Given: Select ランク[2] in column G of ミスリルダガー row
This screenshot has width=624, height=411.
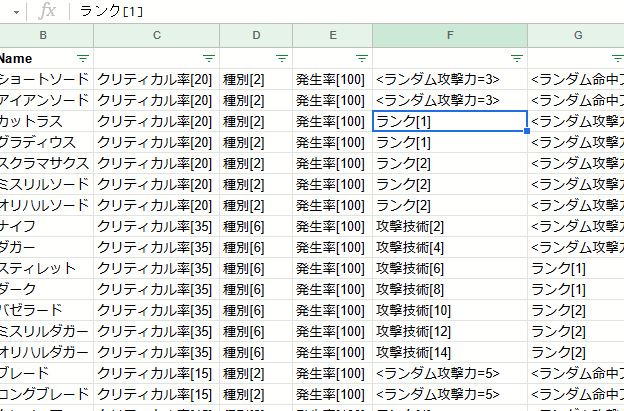Looking at the screenshot, I should [x=576, y=331].
